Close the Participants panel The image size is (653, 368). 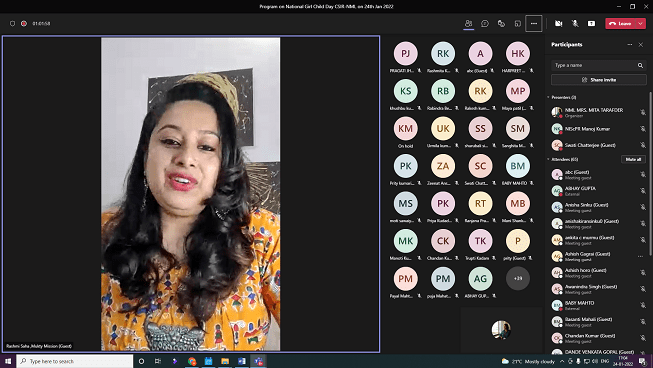[641, 45]
